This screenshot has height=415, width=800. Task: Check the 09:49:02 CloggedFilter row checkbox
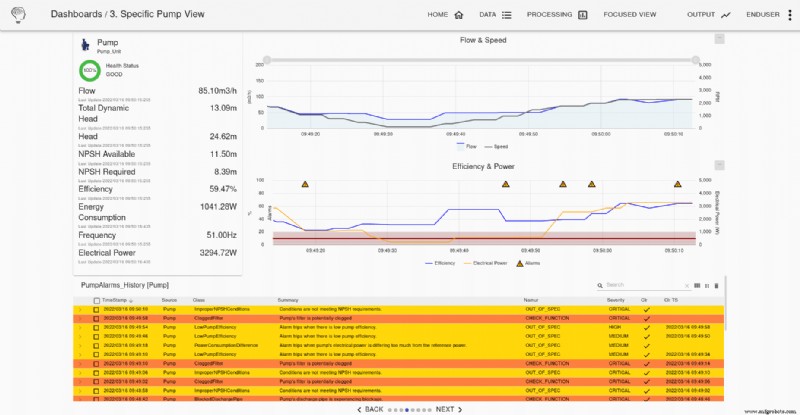(96, 382)
